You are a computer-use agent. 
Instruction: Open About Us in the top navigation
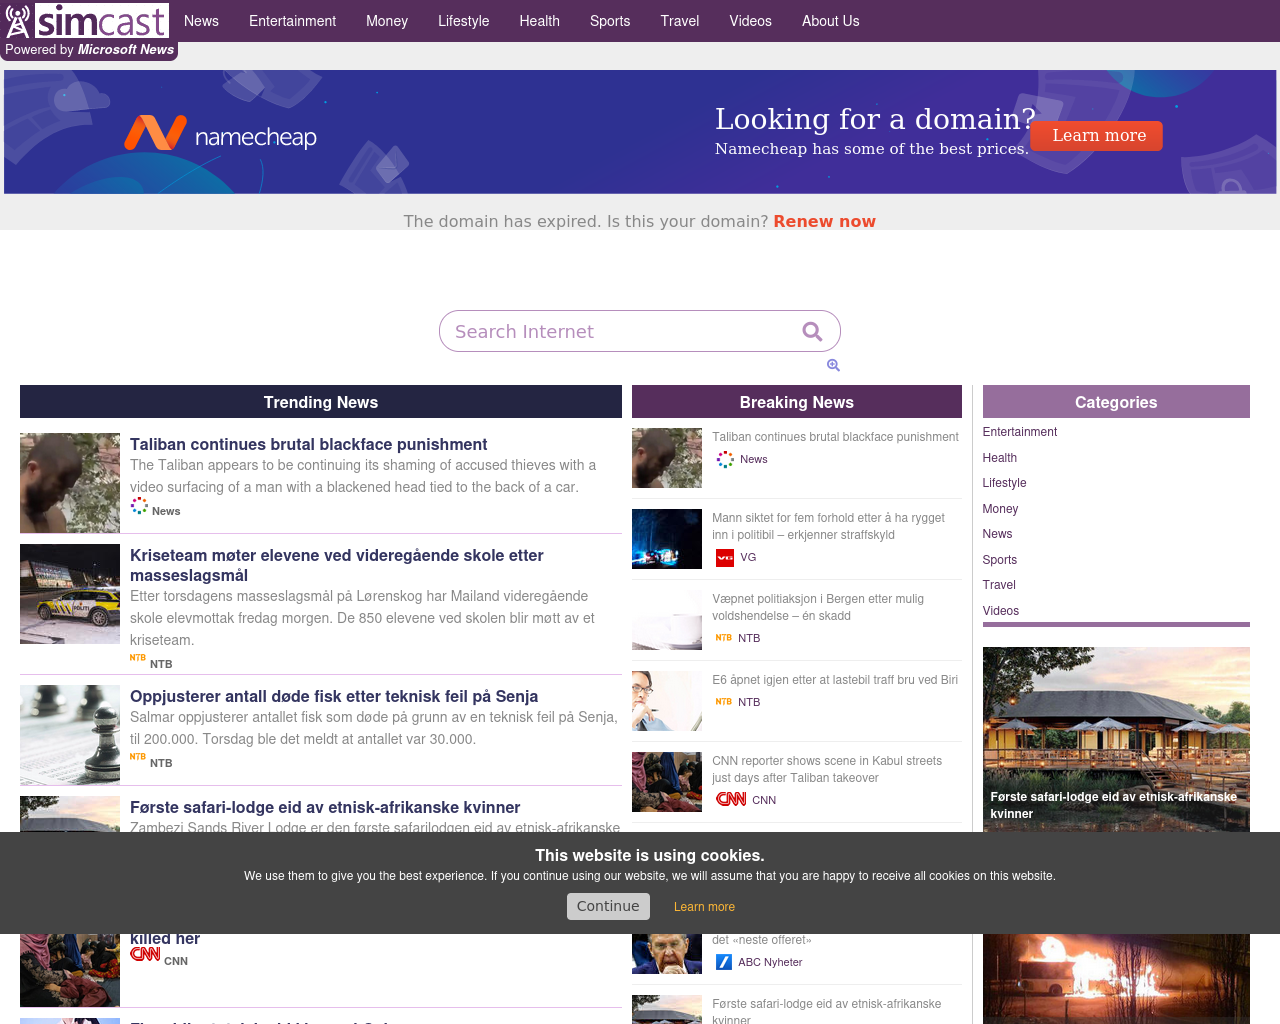point(831,21)
